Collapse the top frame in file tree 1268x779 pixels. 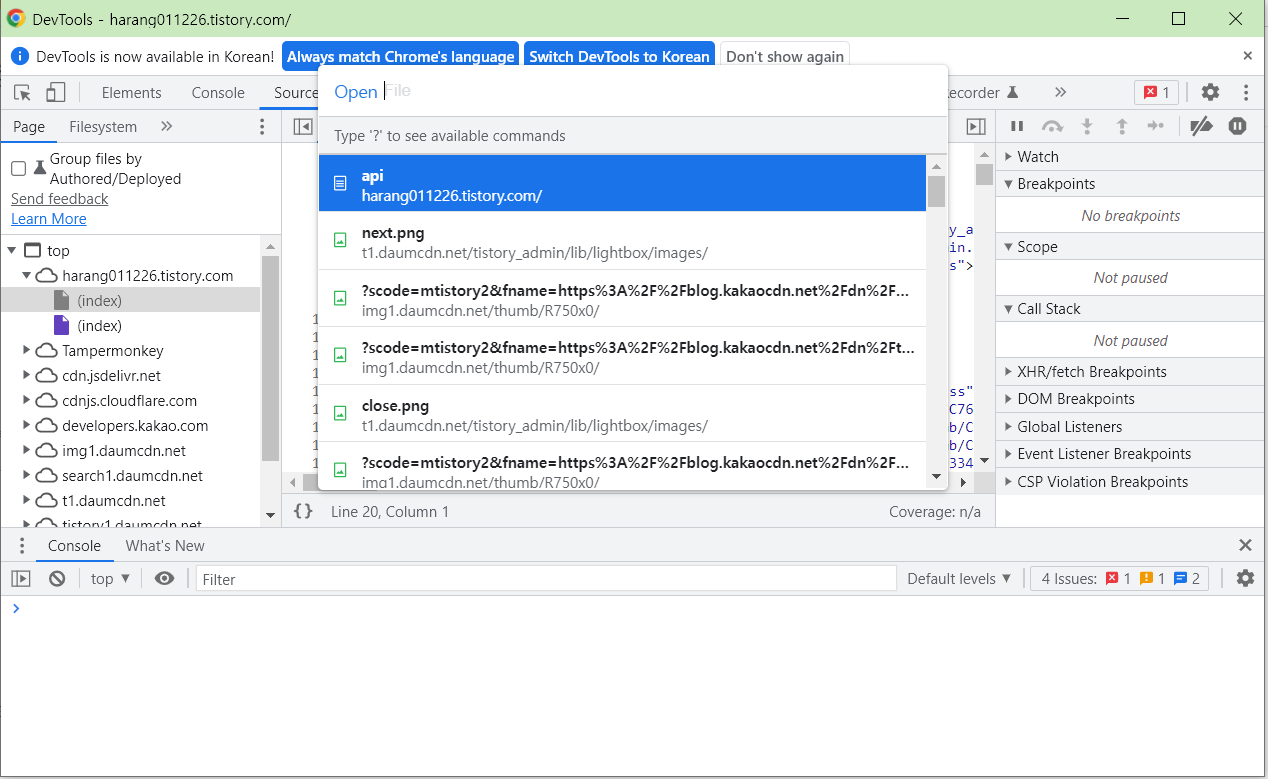click(x=12, y=251)
